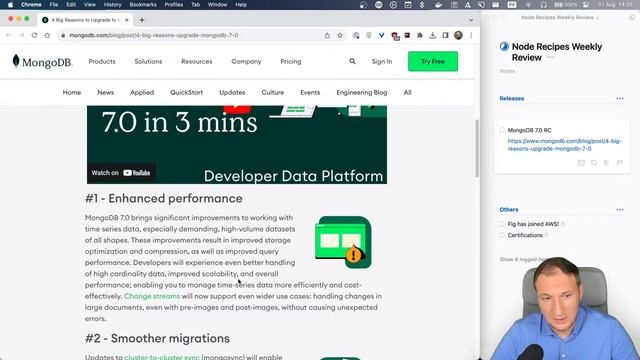Click the MongoDB search magnifier icon
The height and width of the screenshot is (360, 640).
[x=352, y=61]
